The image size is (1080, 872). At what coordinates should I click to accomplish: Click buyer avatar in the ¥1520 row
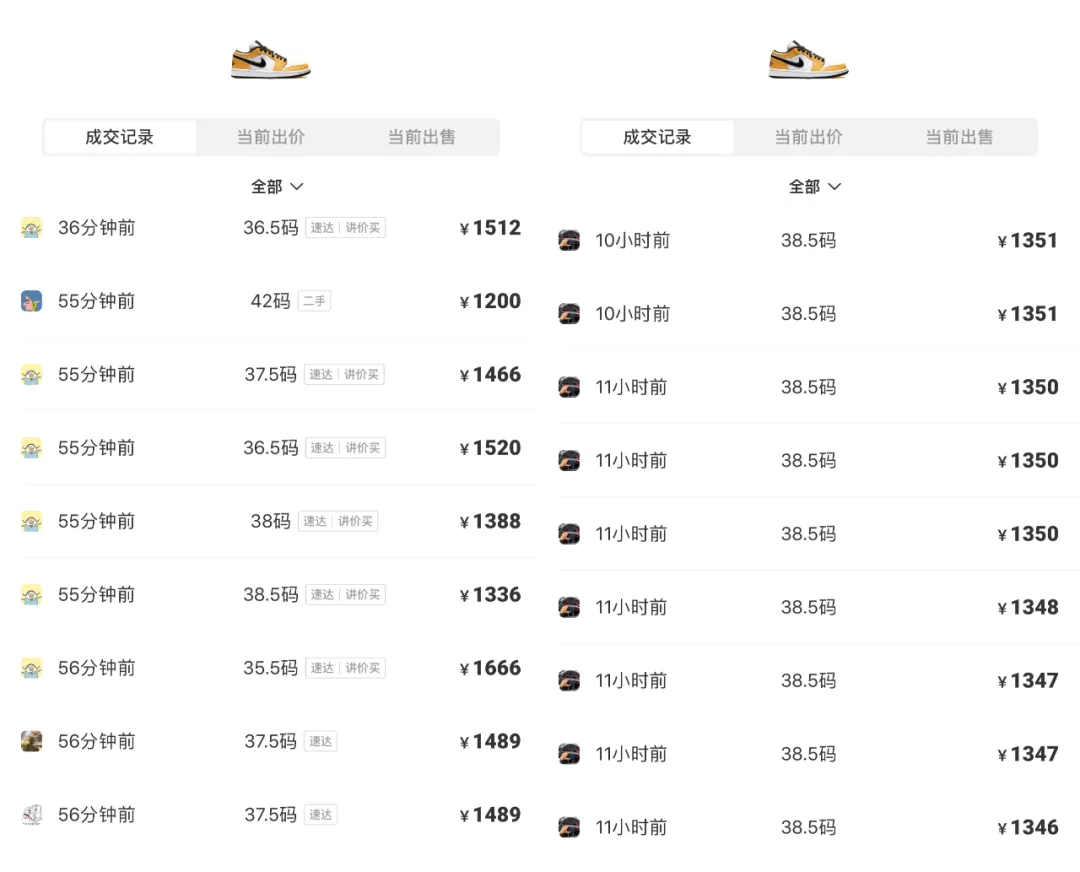pyautogui.click(x=31, y=448)
